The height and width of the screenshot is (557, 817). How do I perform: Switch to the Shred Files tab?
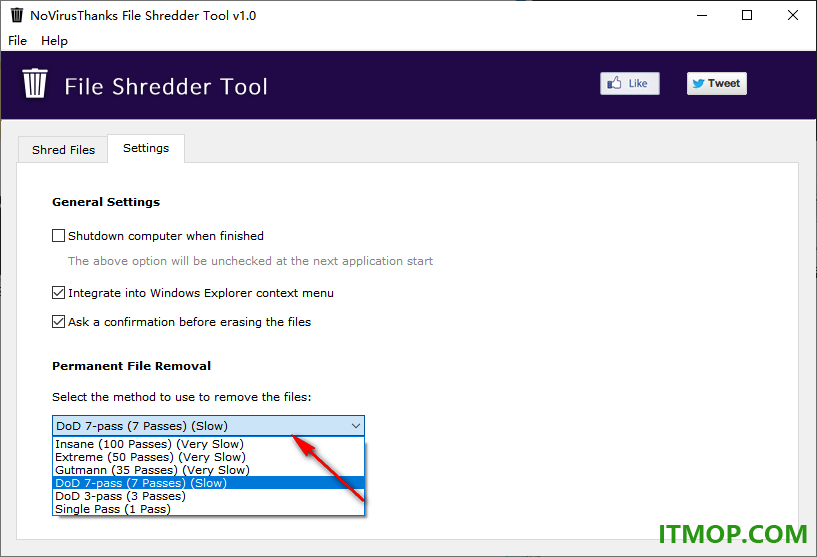pyautogui.click(x=63, y=150)
